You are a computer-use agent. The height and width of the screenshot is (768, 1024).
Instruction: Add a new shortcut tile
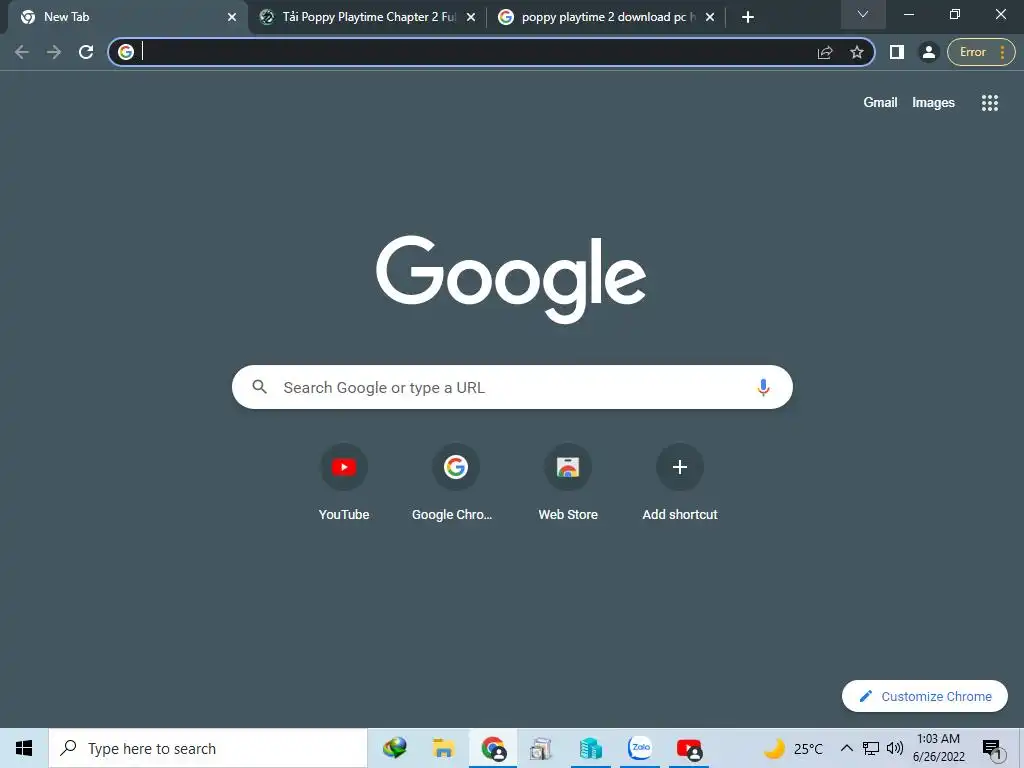680,483
